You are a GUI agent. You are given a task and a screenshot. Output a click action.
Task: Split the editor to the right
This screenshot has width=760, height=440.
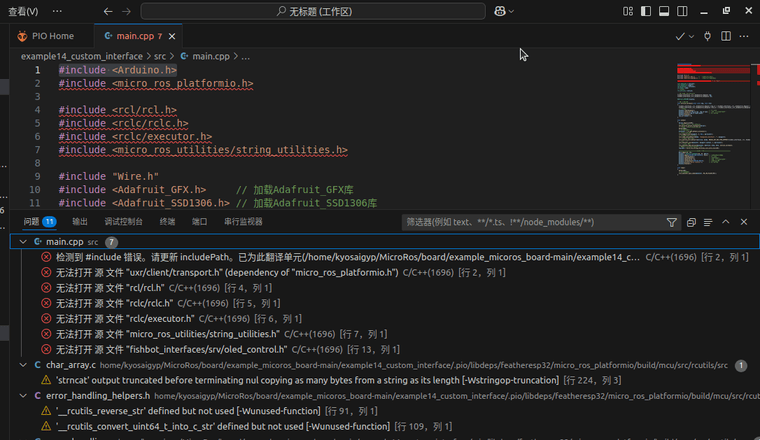(726, 36)
